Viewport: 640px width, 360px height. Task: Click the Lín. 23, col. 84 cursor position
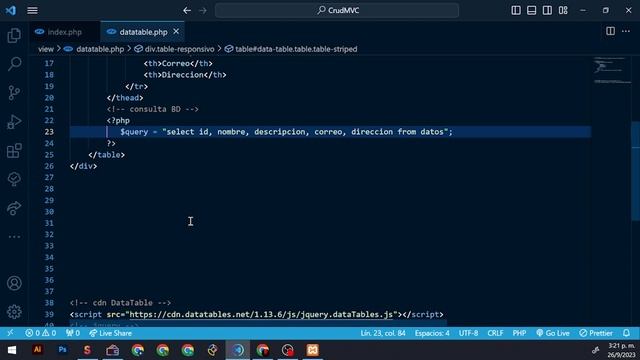[x=383, y=333]
